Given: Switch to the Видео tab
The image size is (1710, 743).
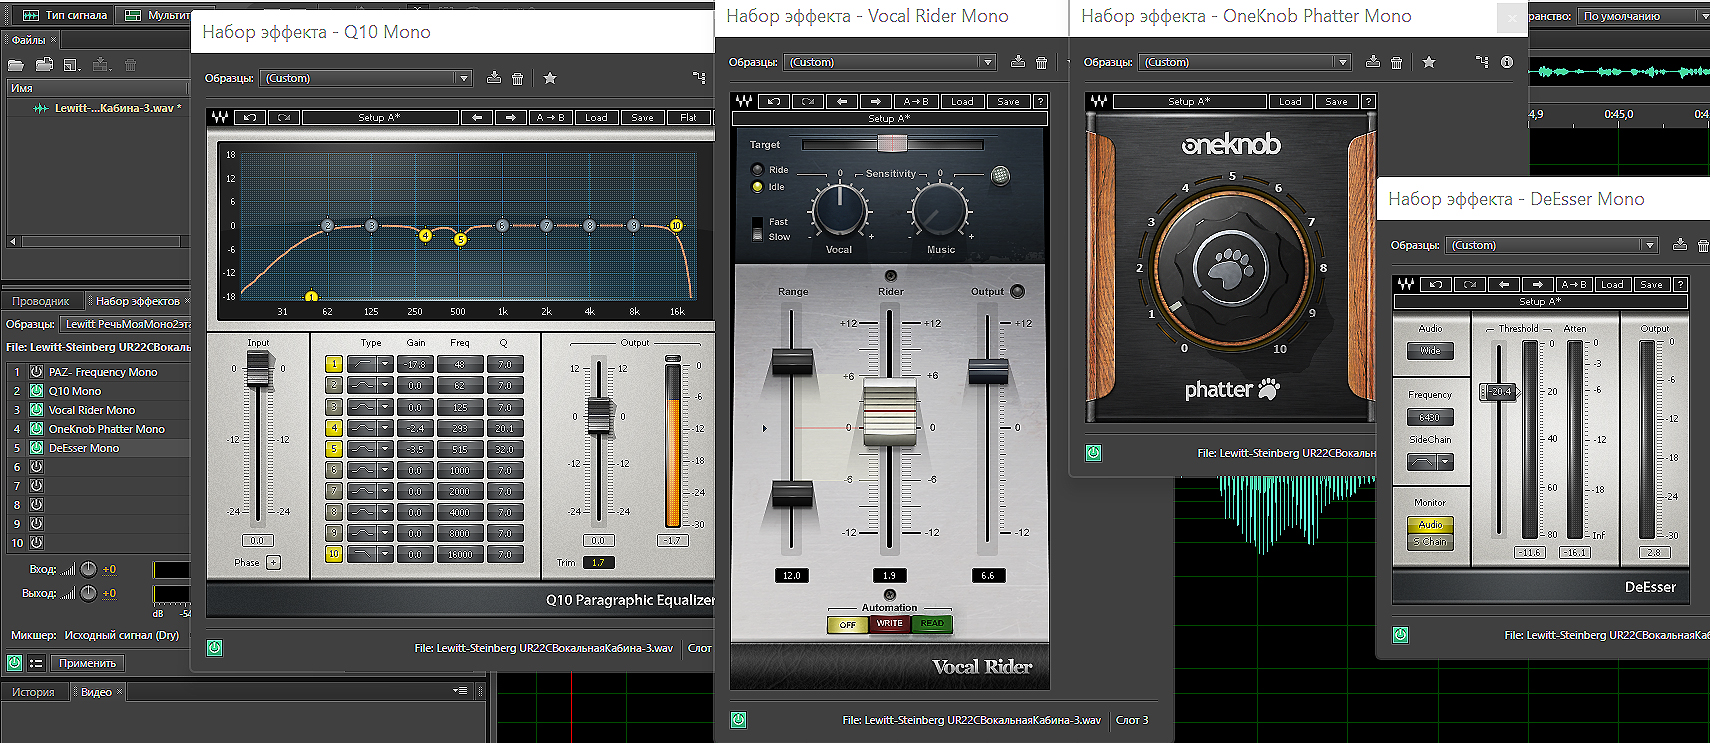Looking at the screenshot, I should 96,692.
